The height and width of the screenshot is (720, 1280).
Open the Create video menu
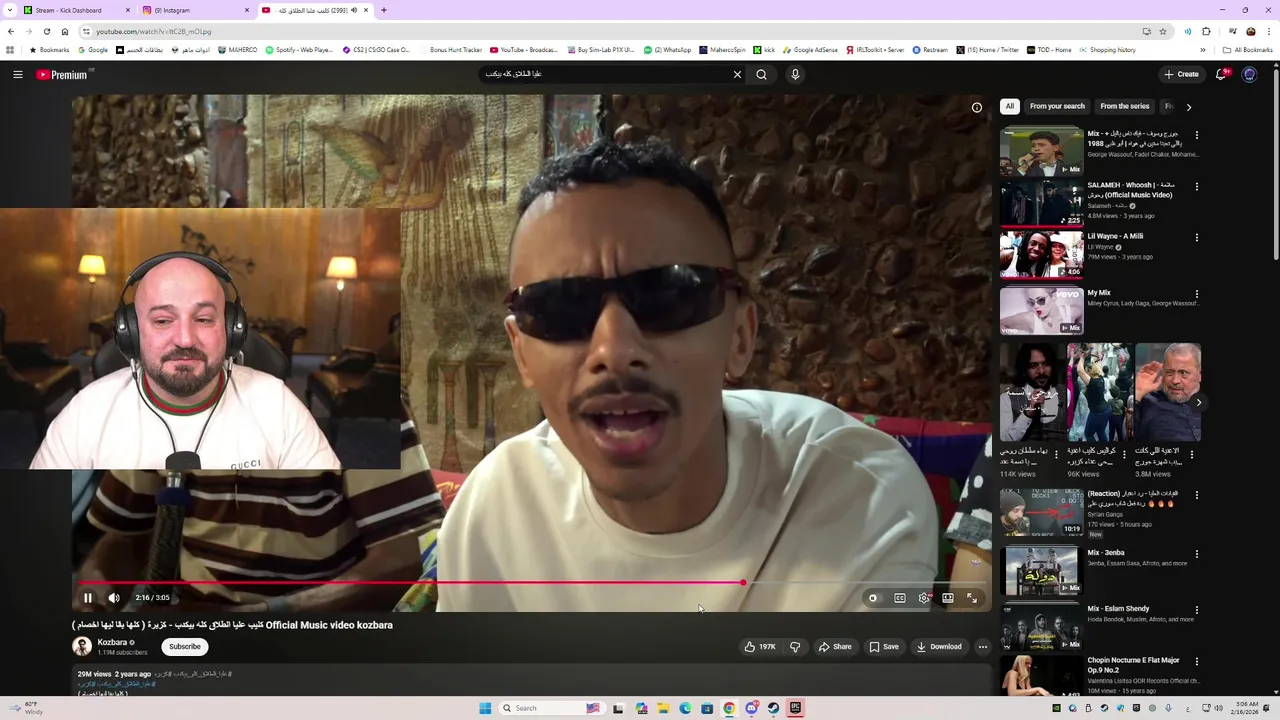point(1181,74)
